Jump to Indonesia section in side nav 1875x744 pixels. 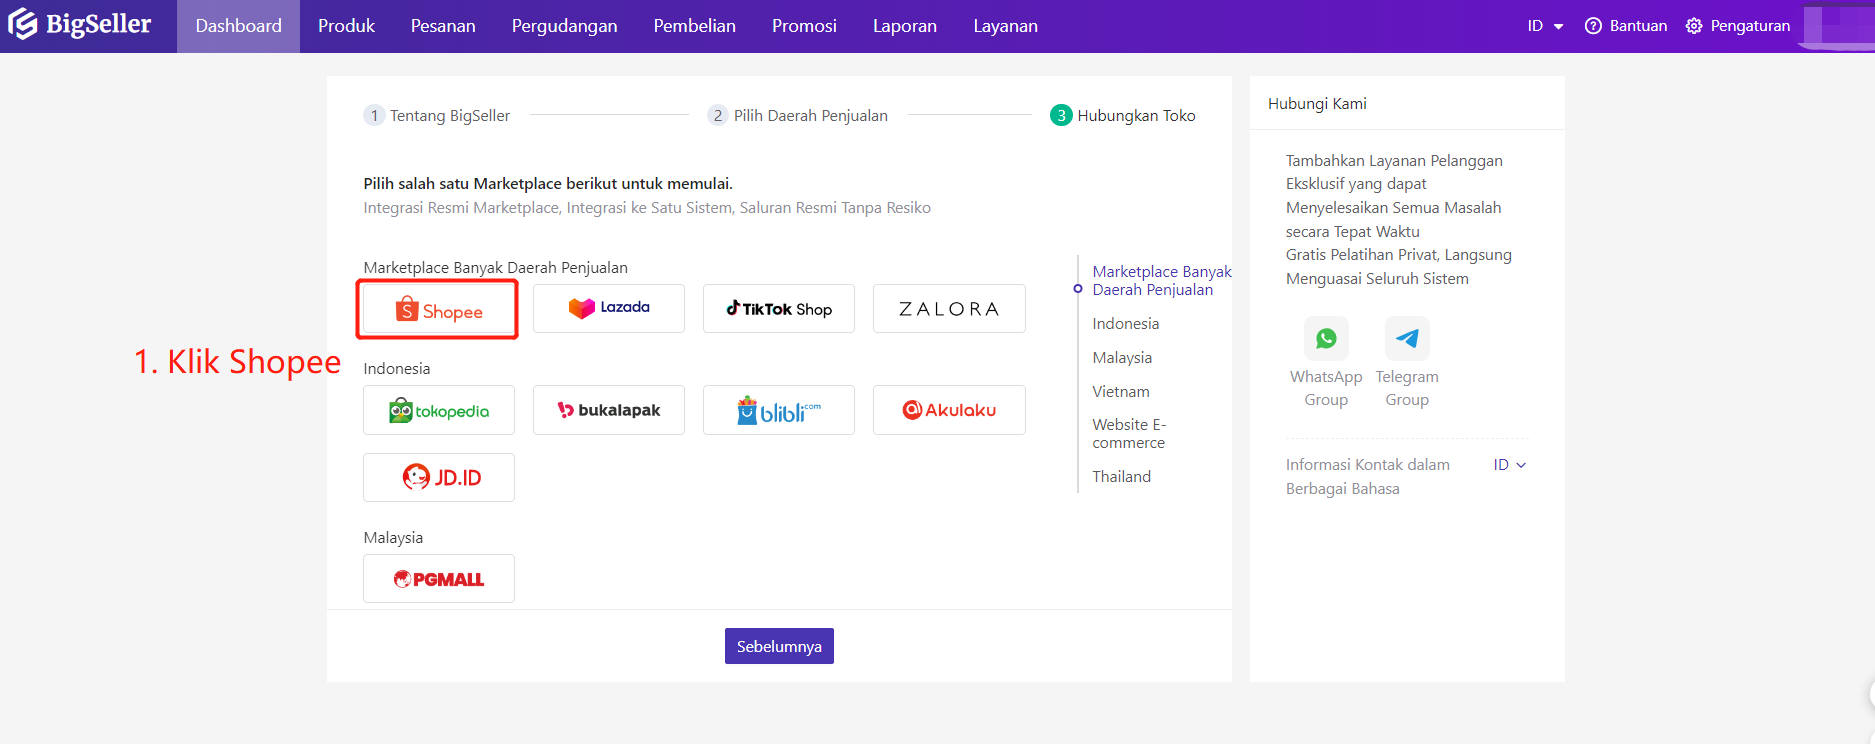click(1126, 324)
